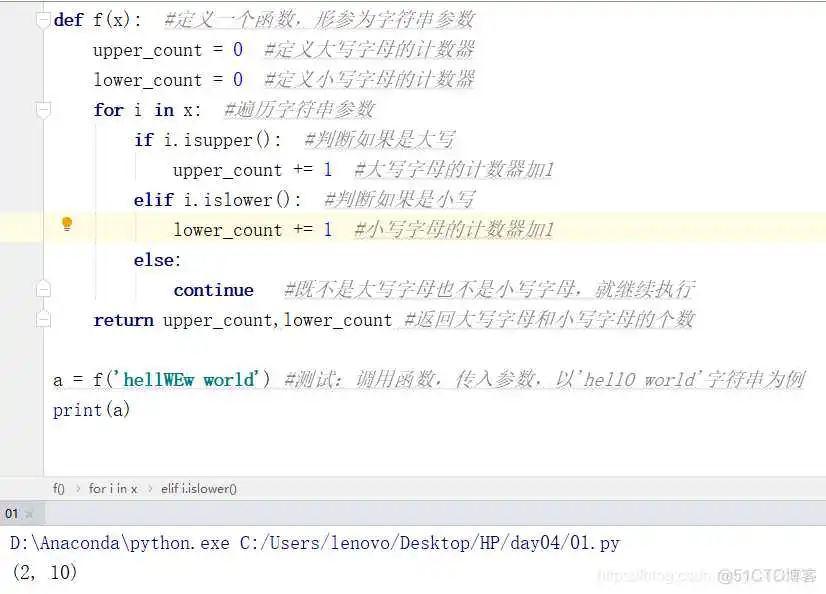
Task: Click the comment after 'continue'
Action: 489,290
